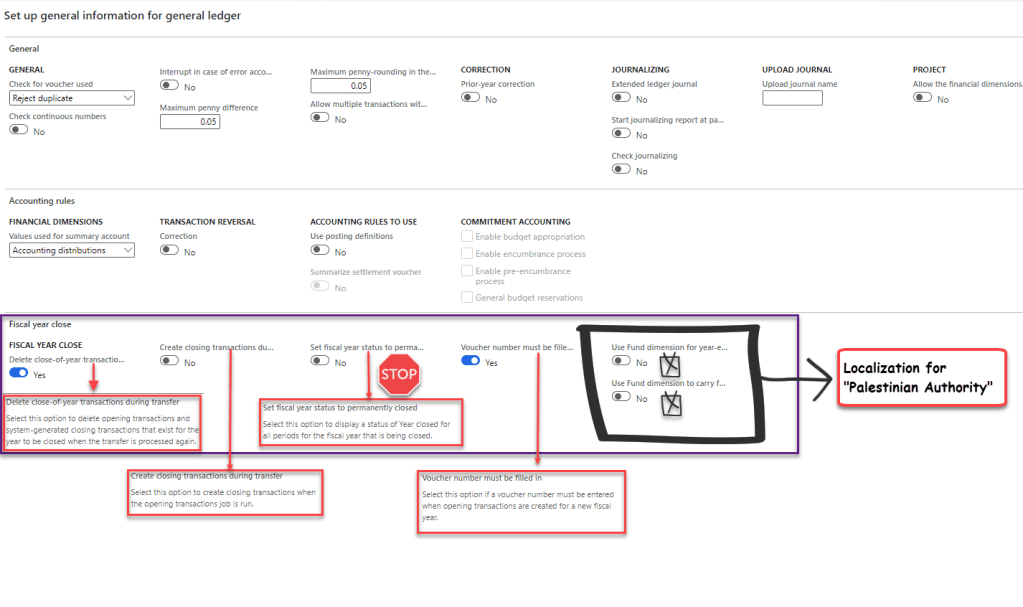The height and width of the screenshot is (607, 1023).
Task: Check Enable budget appropriation checkbox
Action: pos(466,237)
